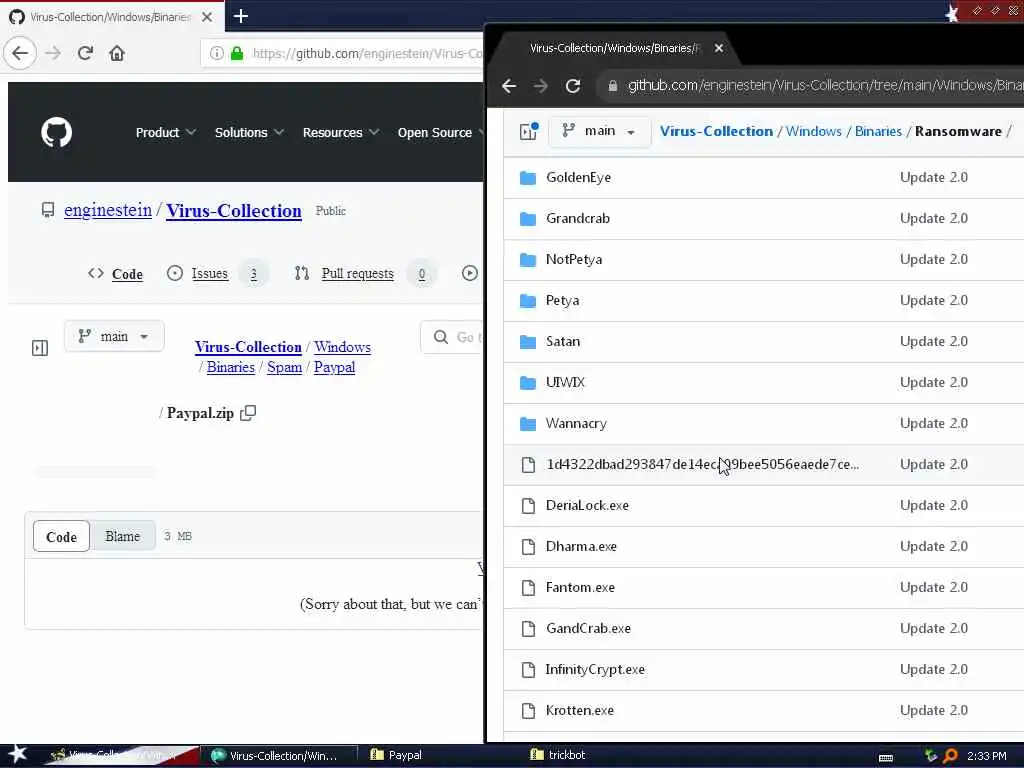Open the GoldenEye folder
1024x768 pixels.
click(578, 178)
